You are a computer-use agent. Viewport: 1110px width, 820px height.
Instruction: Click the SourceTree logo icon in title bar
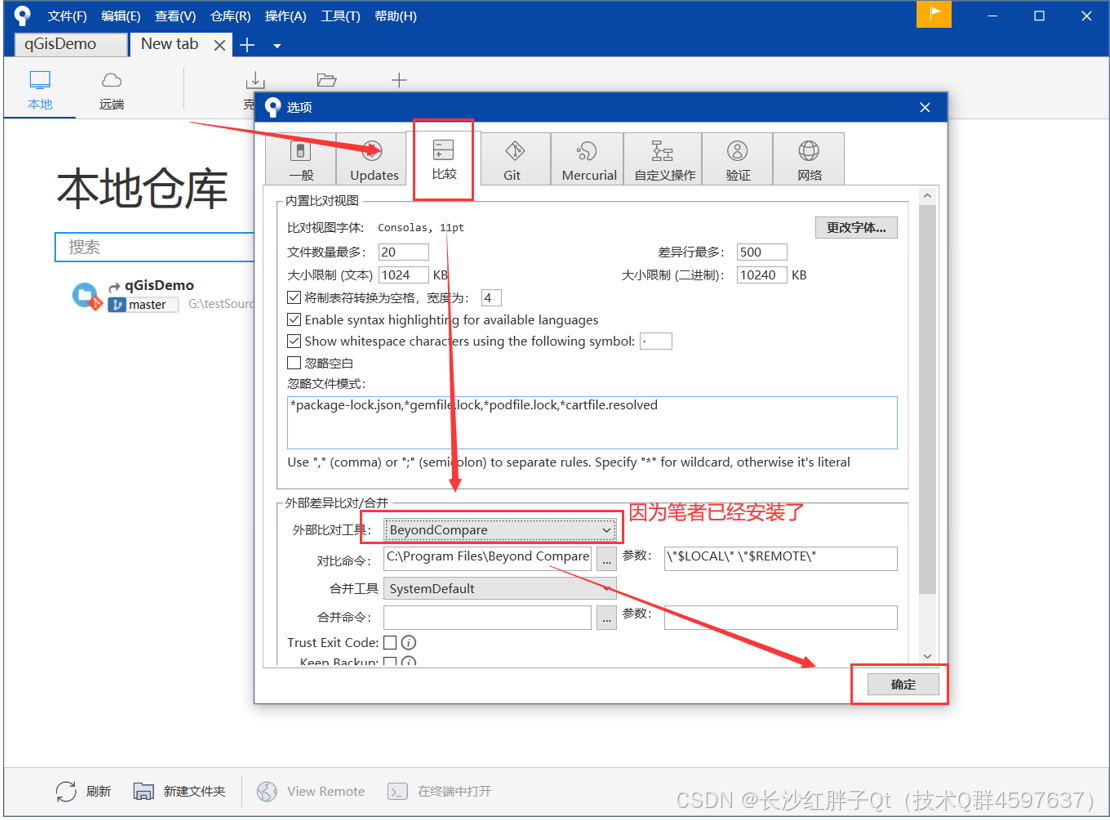23,16
